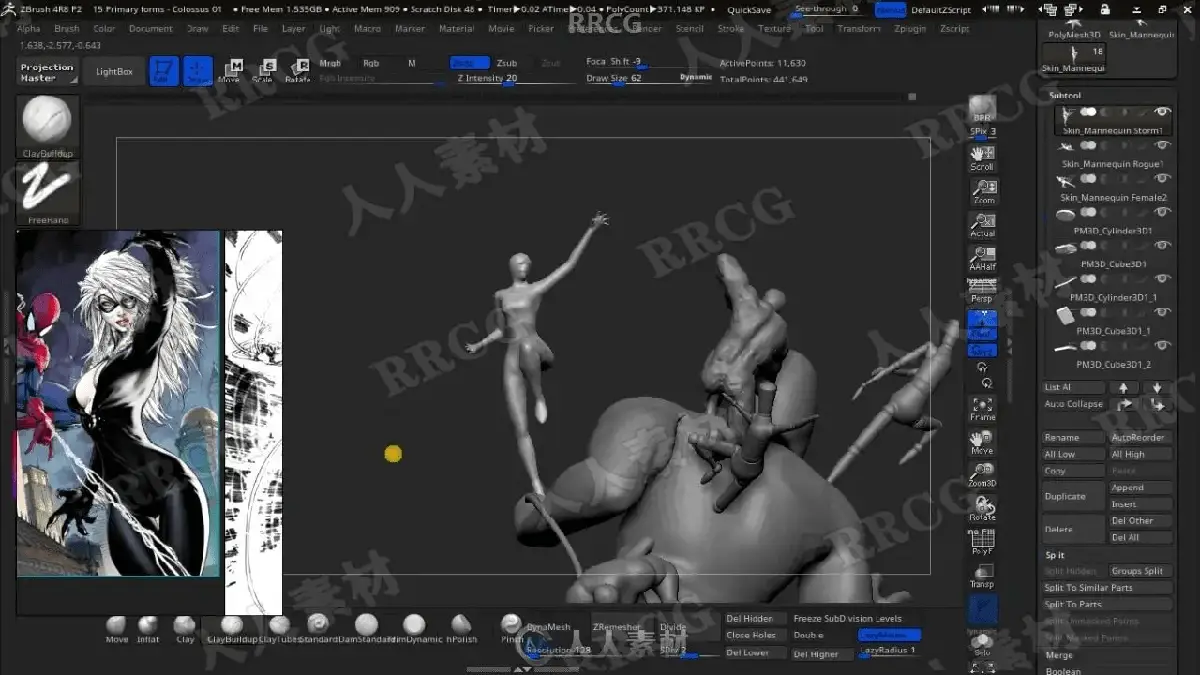Move selected subtool down with arrow button

coord(1157,388)
